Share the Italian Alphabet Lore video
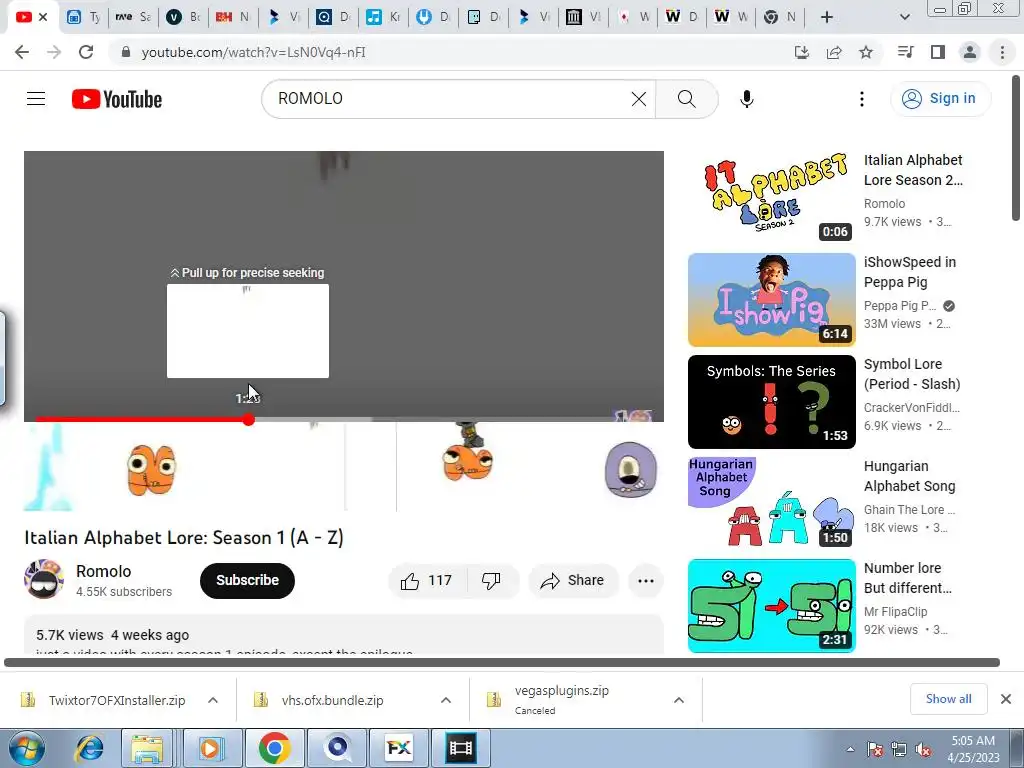 pos(573,581)
